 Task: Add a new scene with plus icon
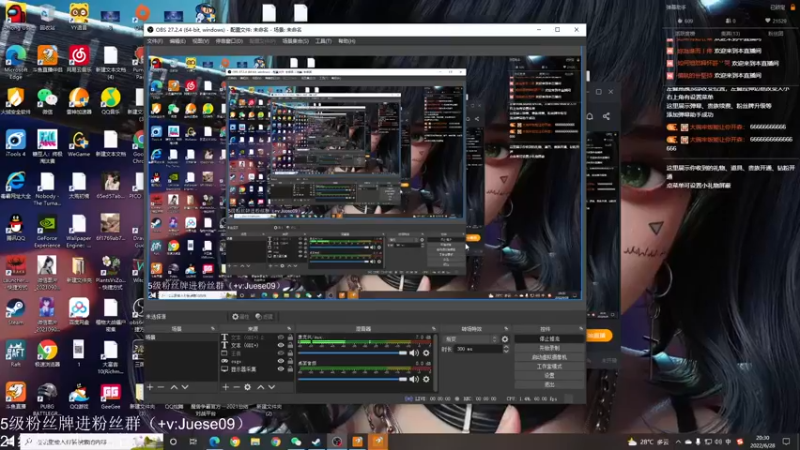coord(150,387)
